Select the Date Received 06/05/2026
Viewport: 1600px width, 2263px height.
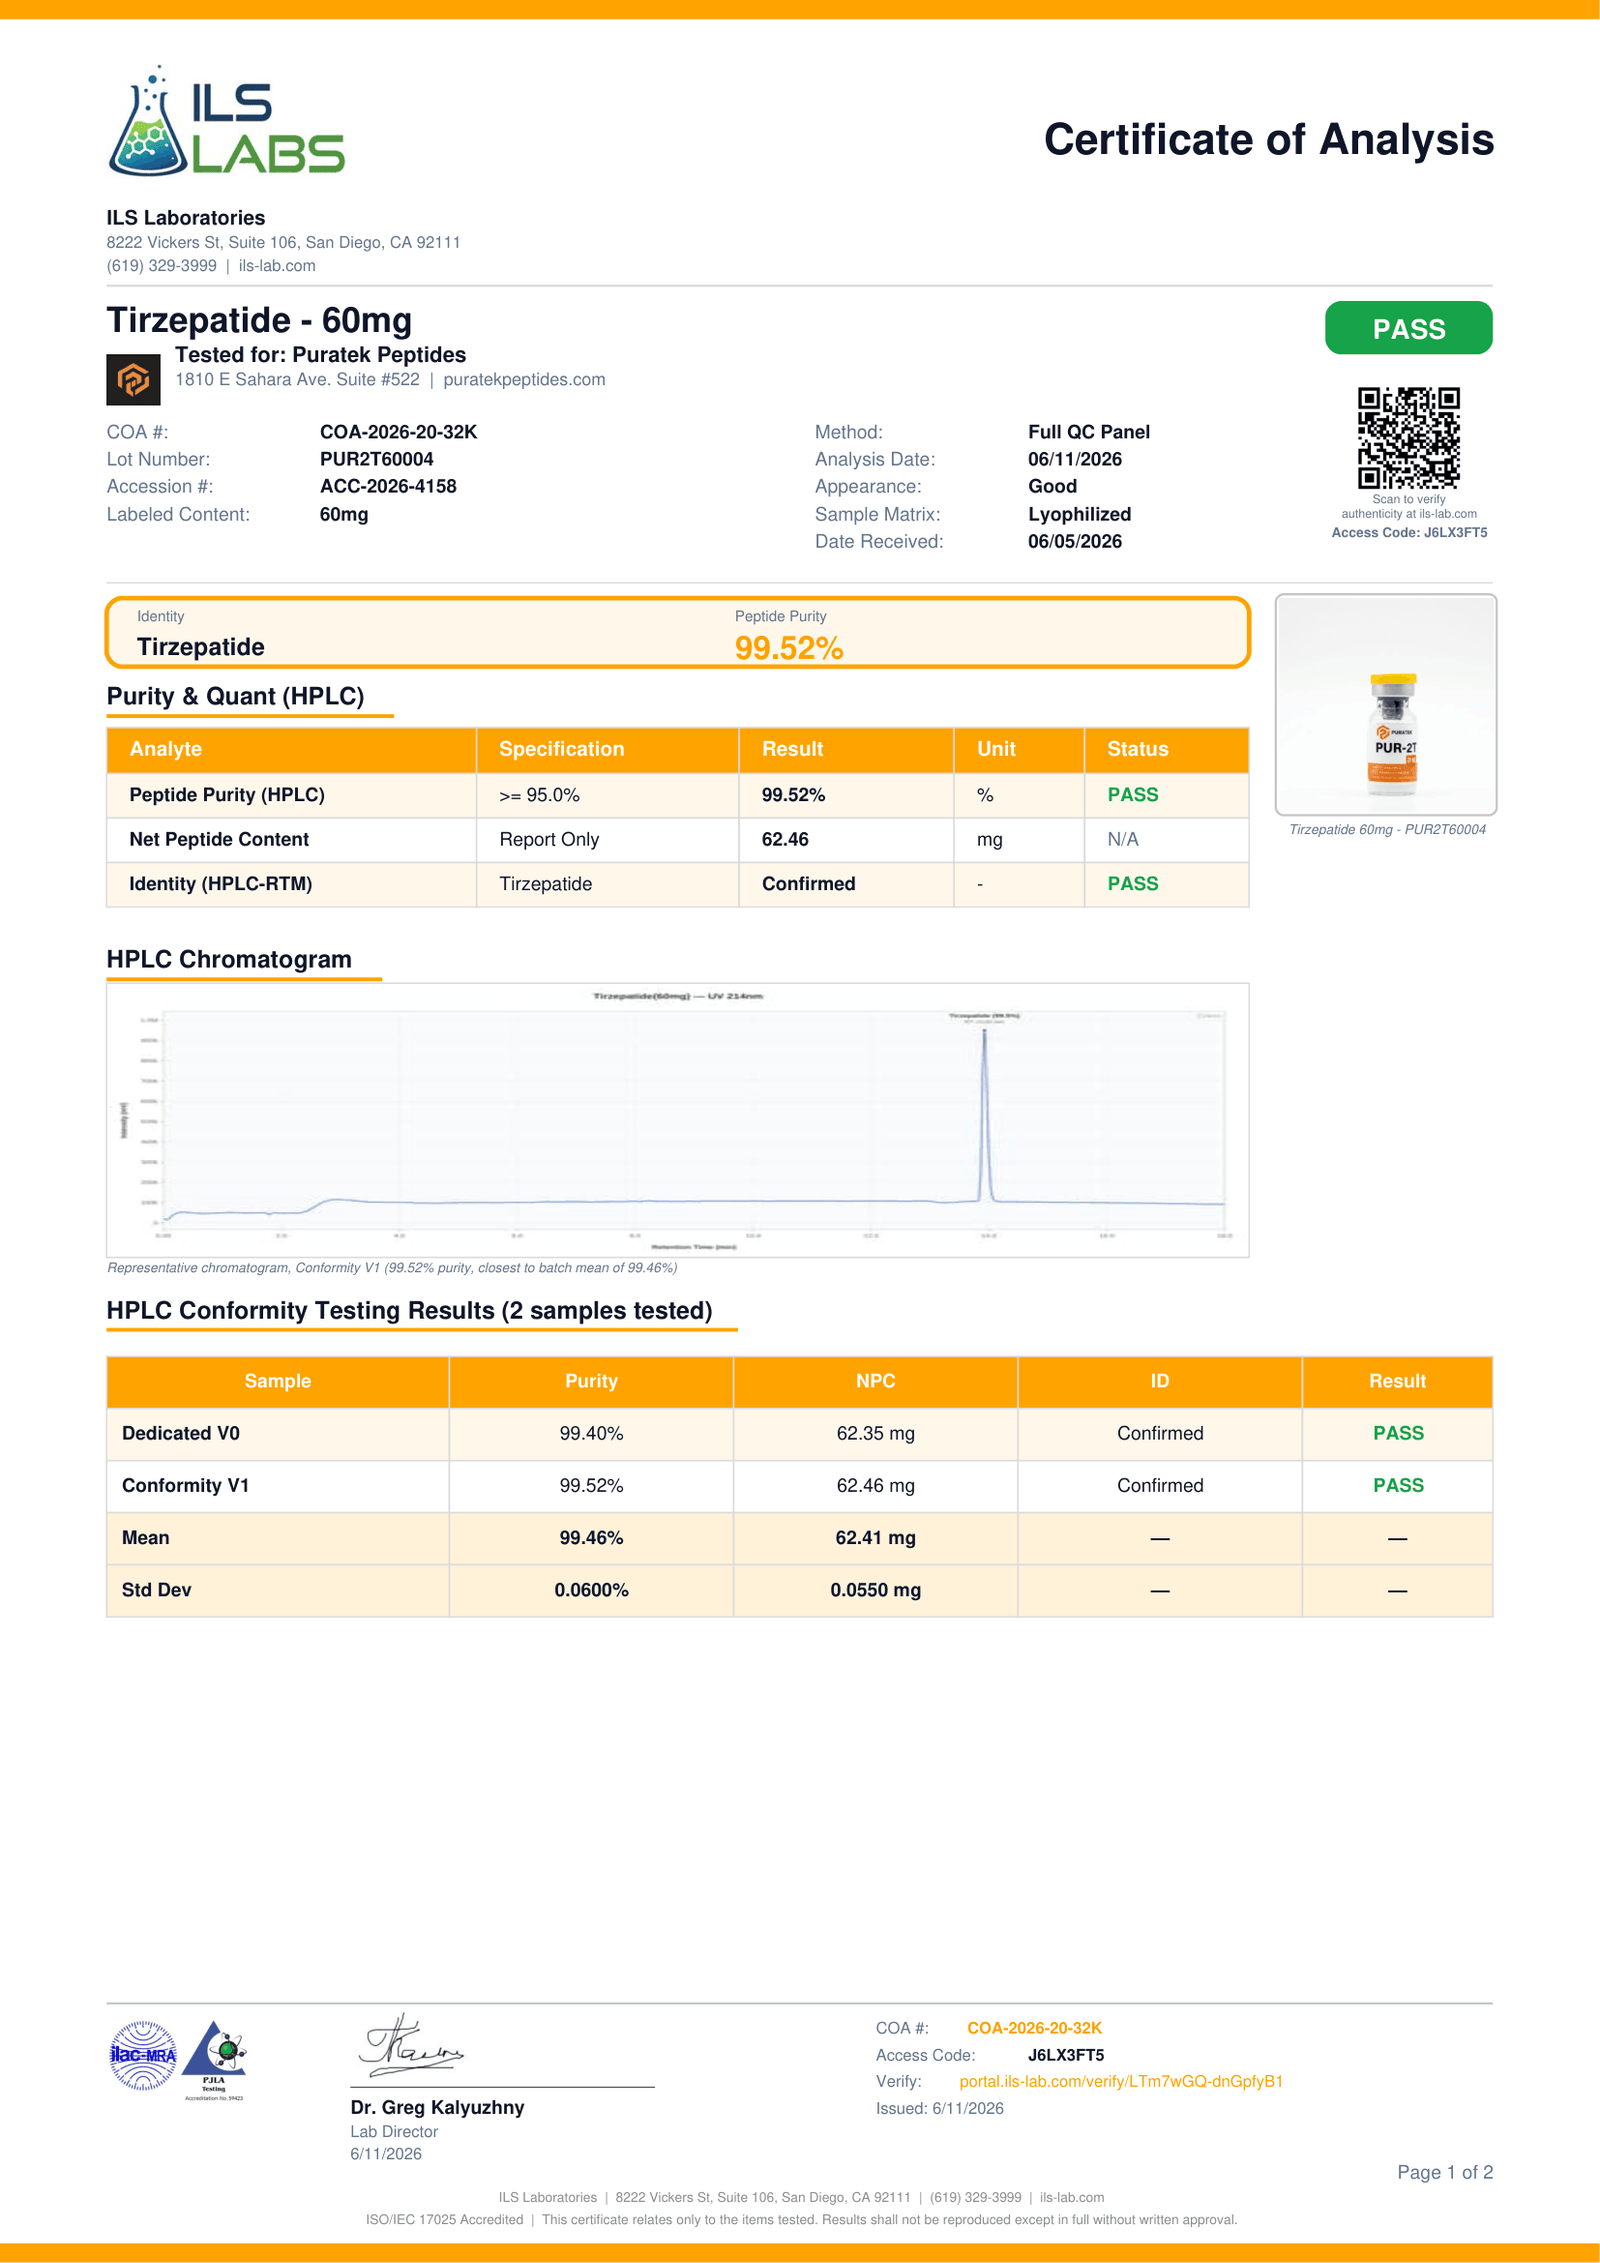(1075, 541)
